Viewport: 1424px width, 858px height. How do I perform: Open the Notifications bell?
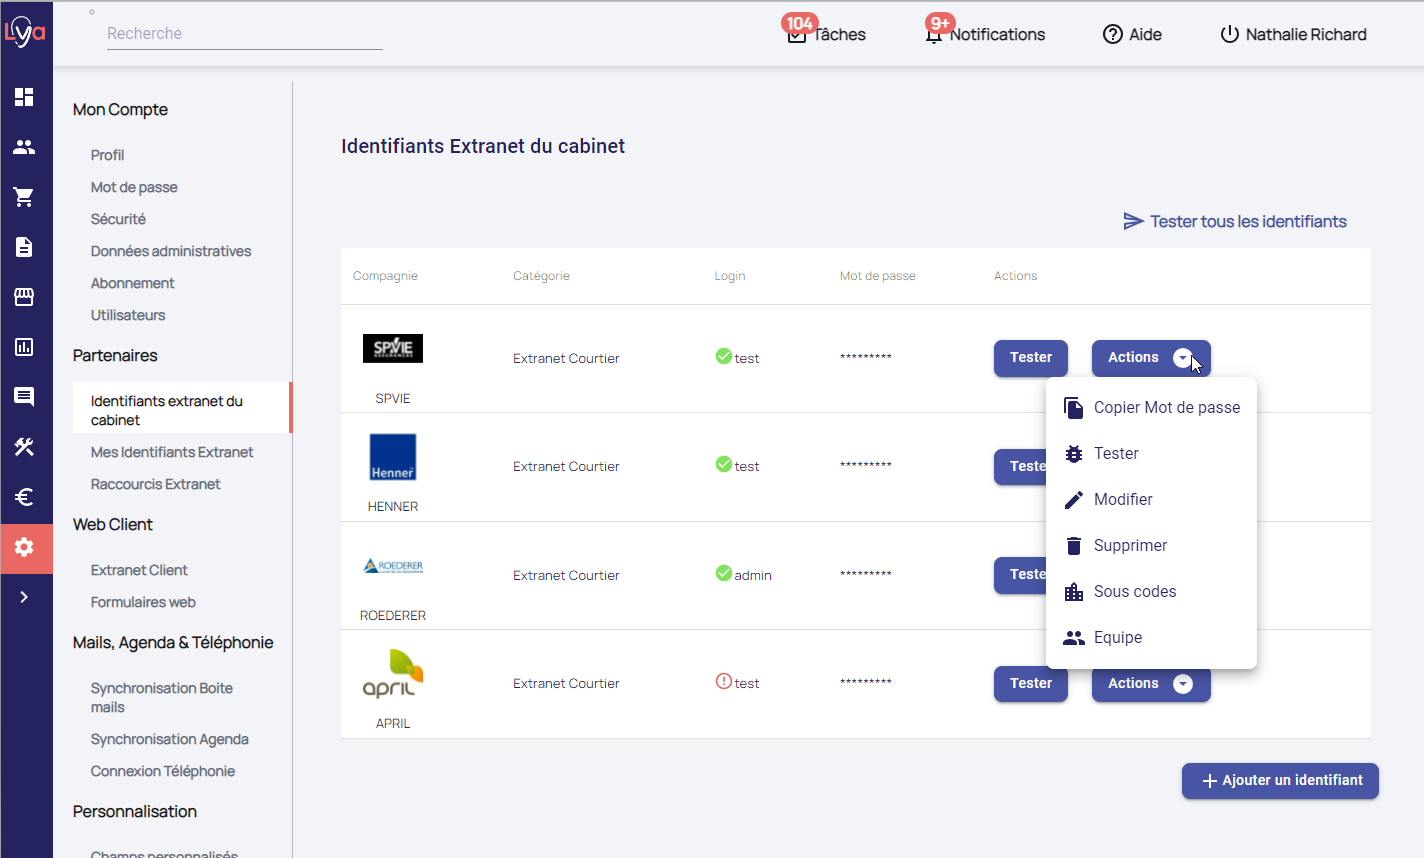(x=933, y=35)
